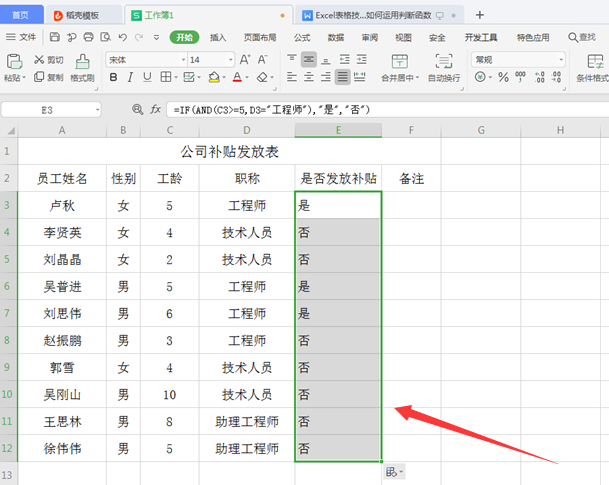609x485 pixels.
Task: Increase font size with A+ icon
Action: [x=245, y=59]
